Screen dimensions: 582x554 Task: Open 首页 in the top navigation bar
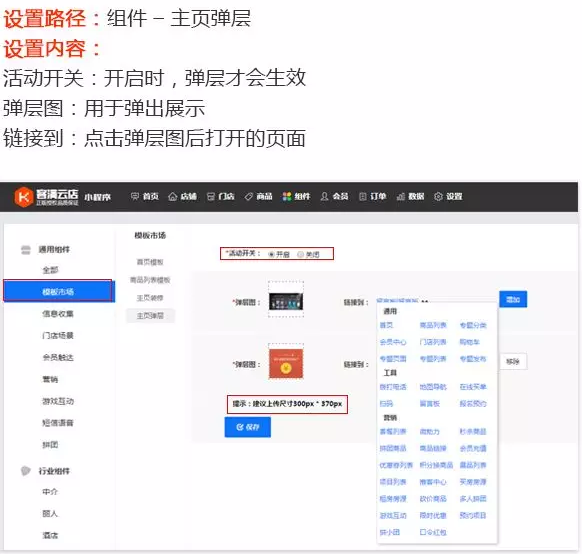tap(145, 196)
